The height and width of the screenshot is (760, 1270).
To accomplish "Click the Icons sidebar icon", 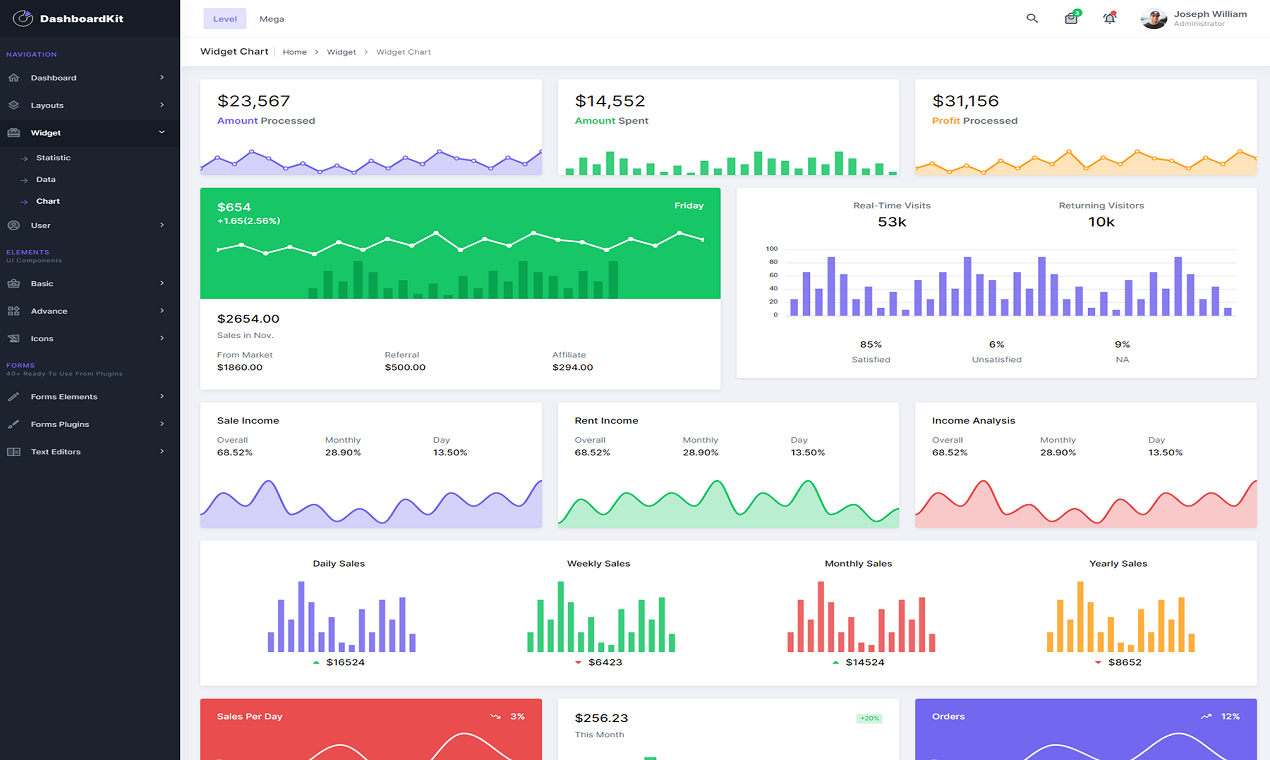I will tap(13, 338).
